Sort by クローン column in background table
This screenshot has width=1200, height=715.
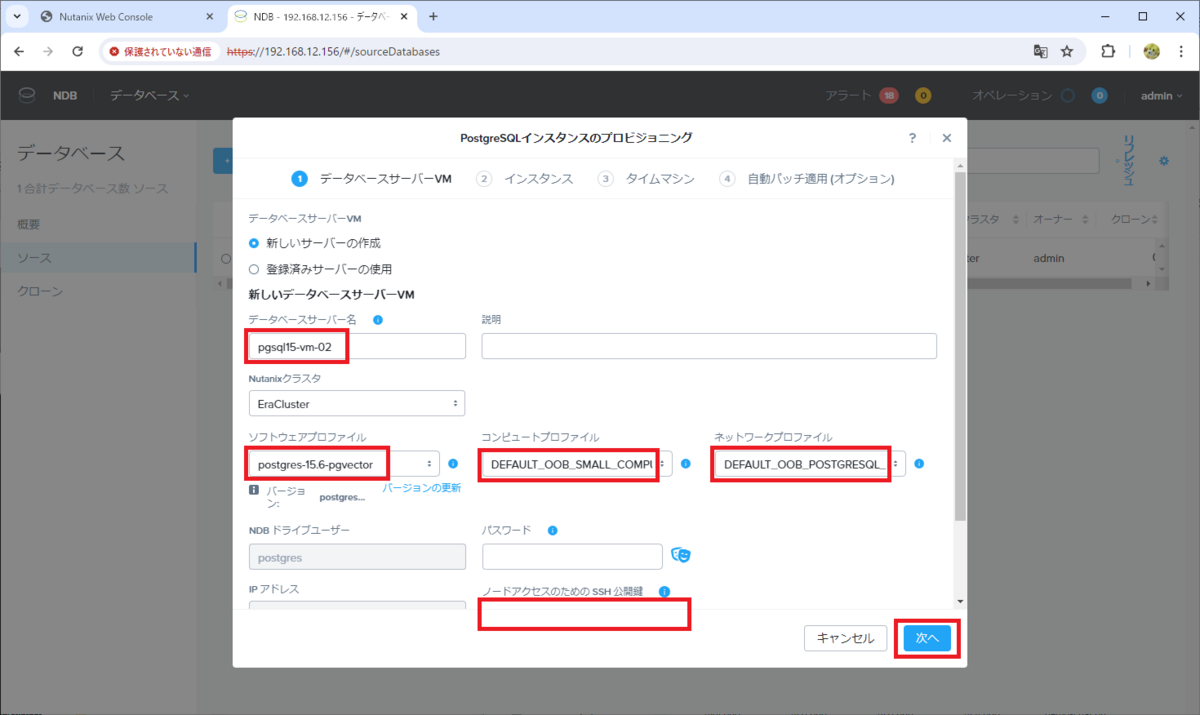[x=1136, y=219]
